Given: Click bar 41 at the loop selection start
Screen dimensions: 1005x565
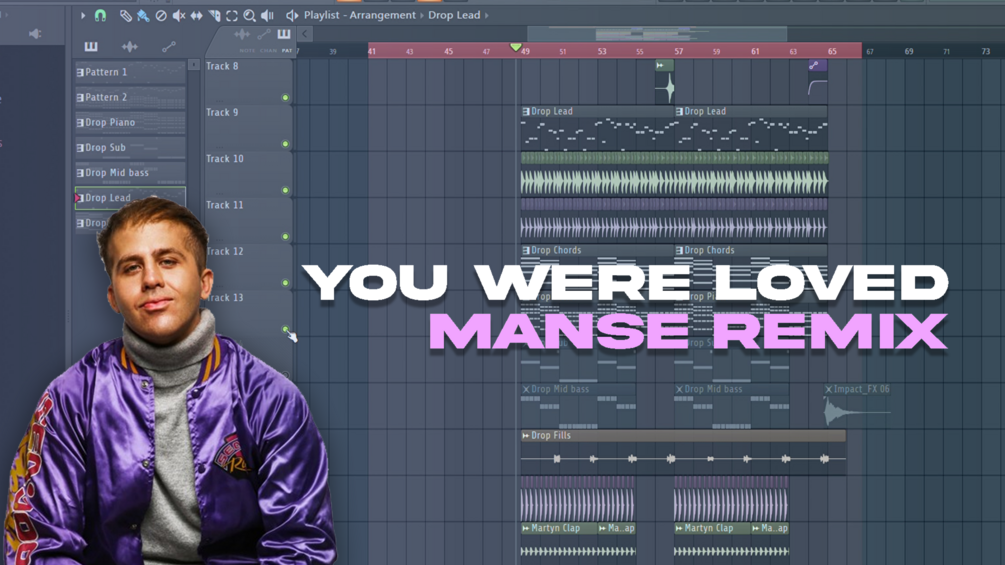Looking at the screenshot, I should coord(372,51).
